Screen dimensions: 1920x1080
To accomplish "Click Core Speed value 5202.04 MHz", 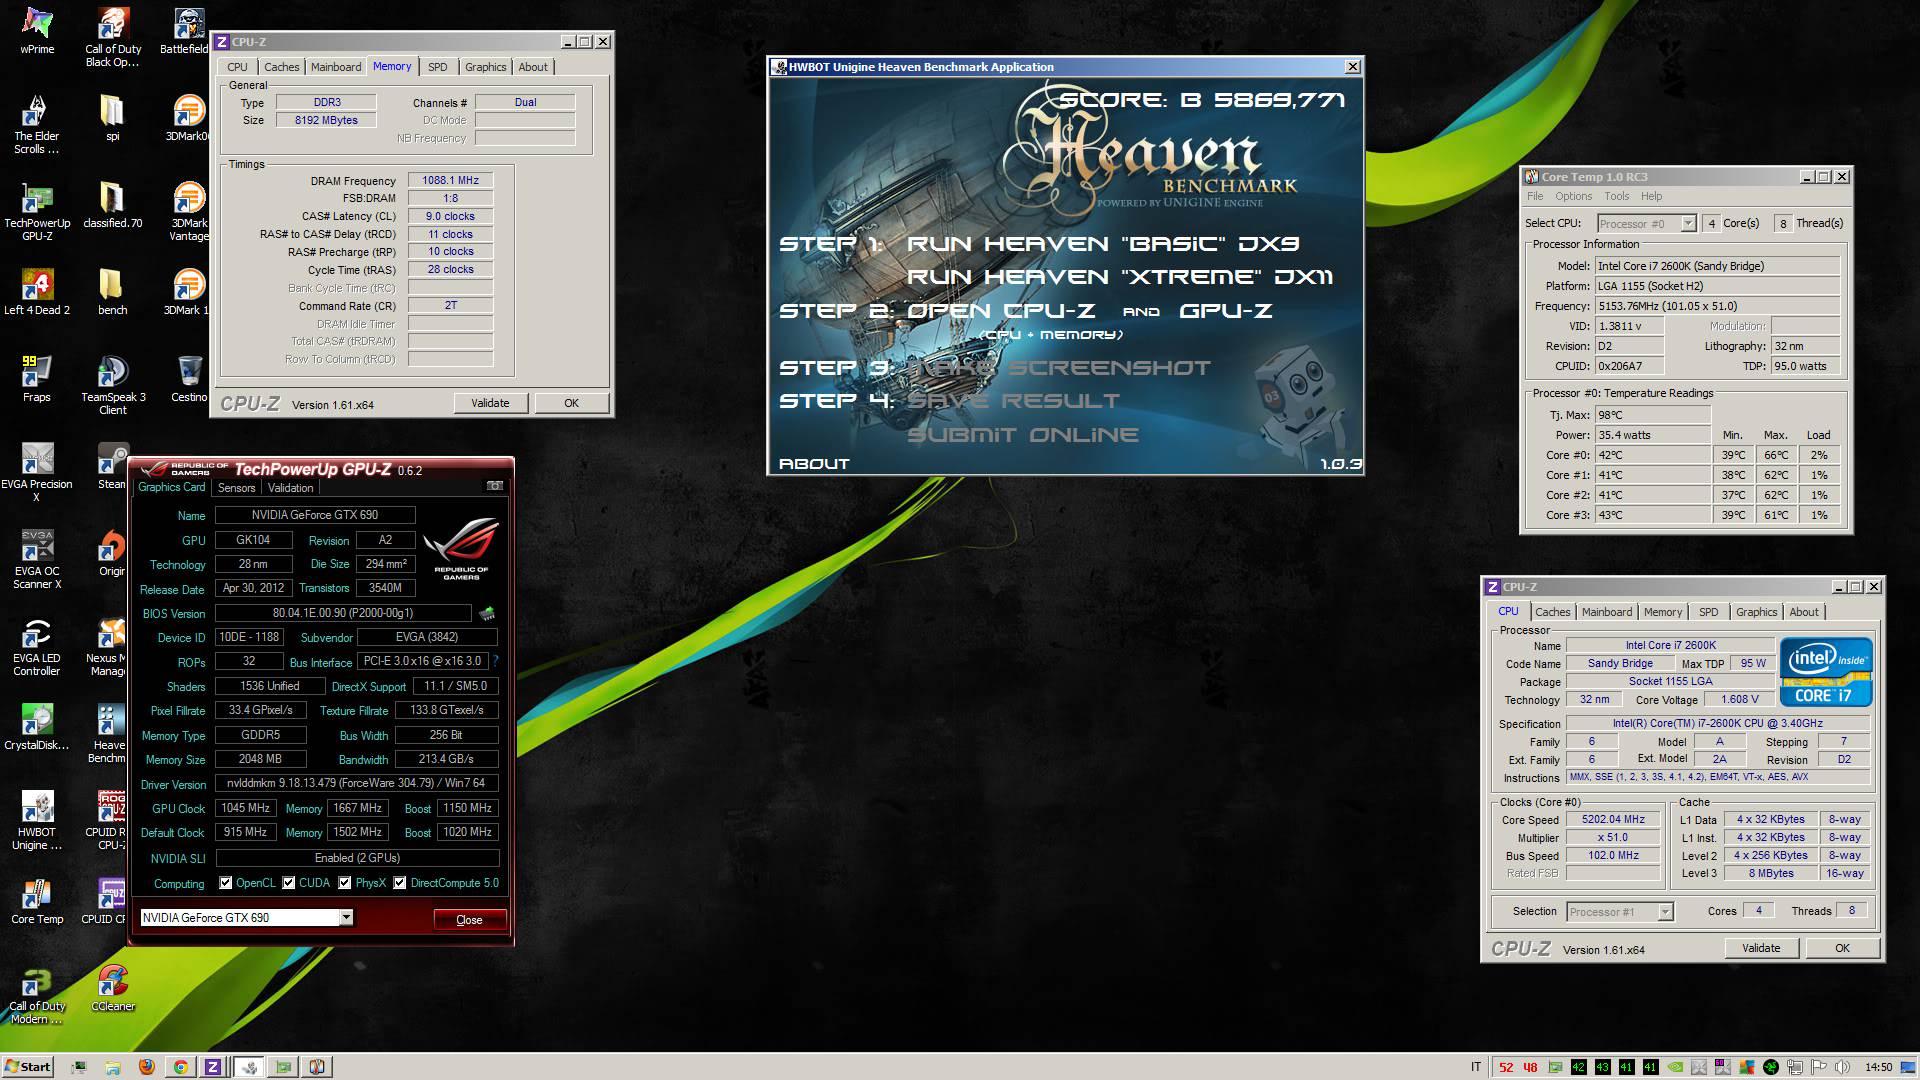I will pos(1613,819).
